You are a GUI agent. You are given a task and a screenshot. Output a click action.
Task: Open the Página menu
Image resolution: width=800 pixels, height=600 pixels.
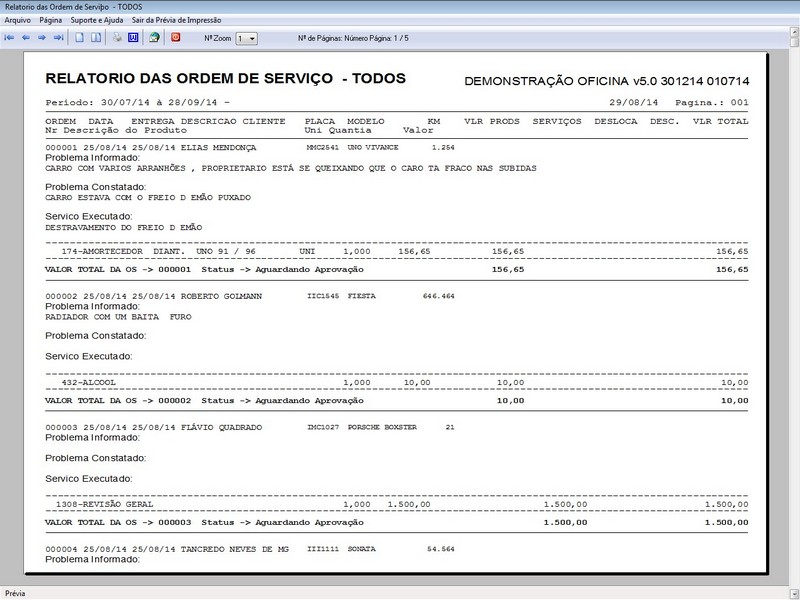[51, 20]
